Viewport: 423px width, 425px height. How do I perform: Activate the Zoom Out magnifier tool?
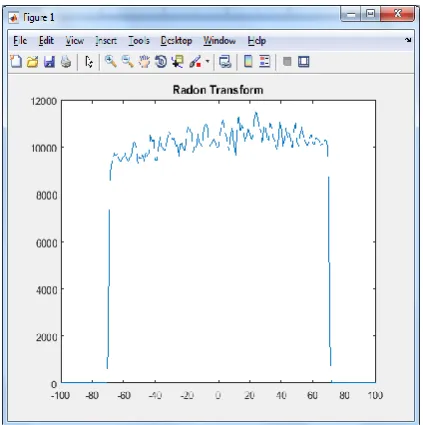point(128,62)
